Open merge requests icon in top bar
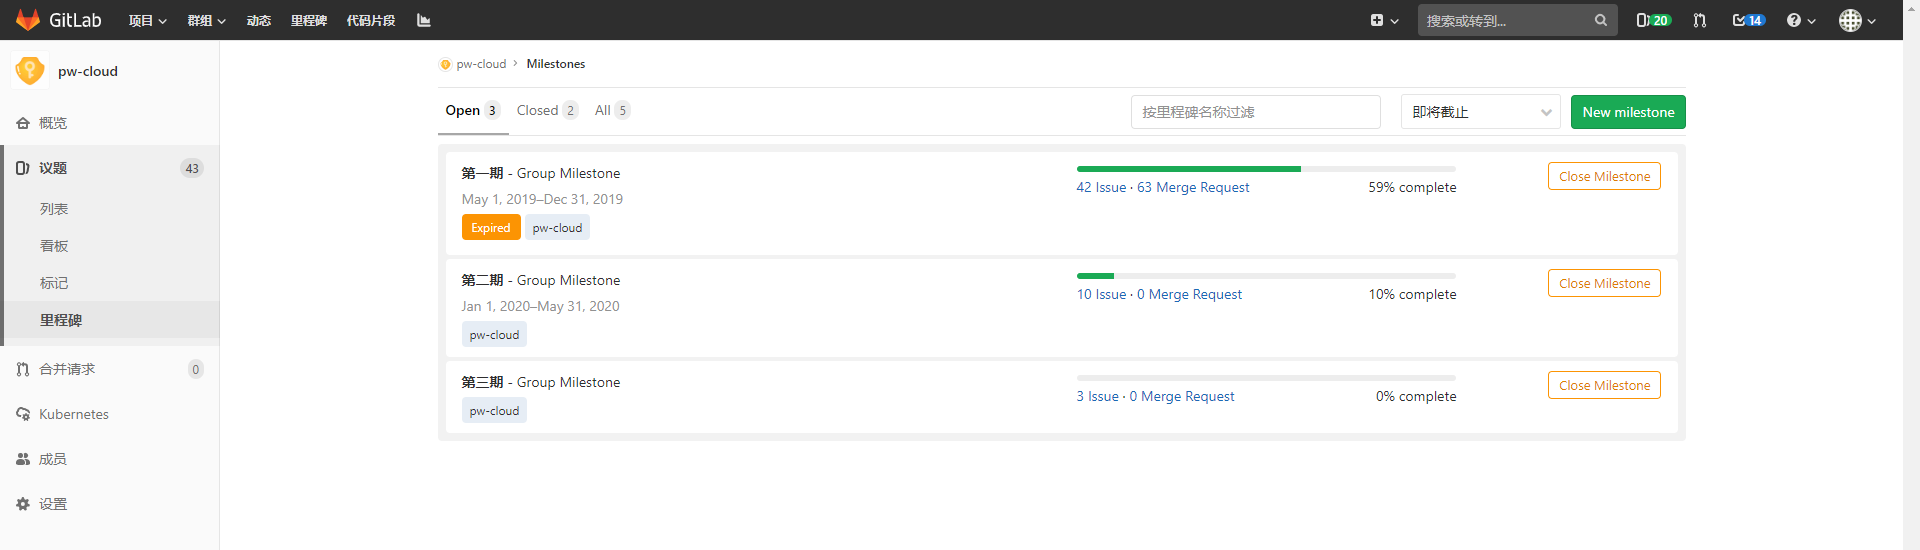The image size is (1920, 550). (x=1700, y=20)
